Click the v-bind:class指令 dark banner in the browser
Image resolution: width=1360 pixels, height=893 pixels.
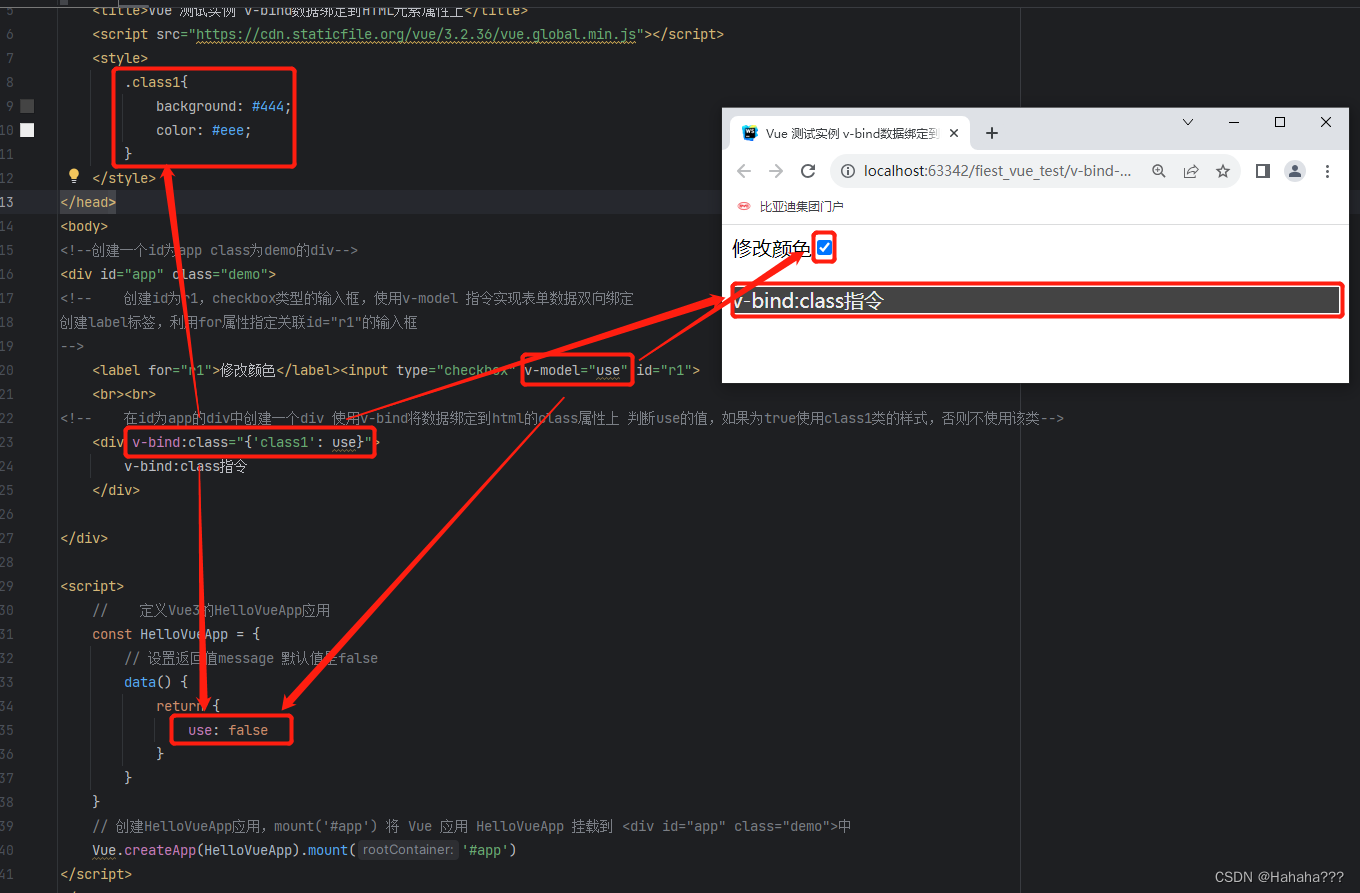[x=1036, y=300]
